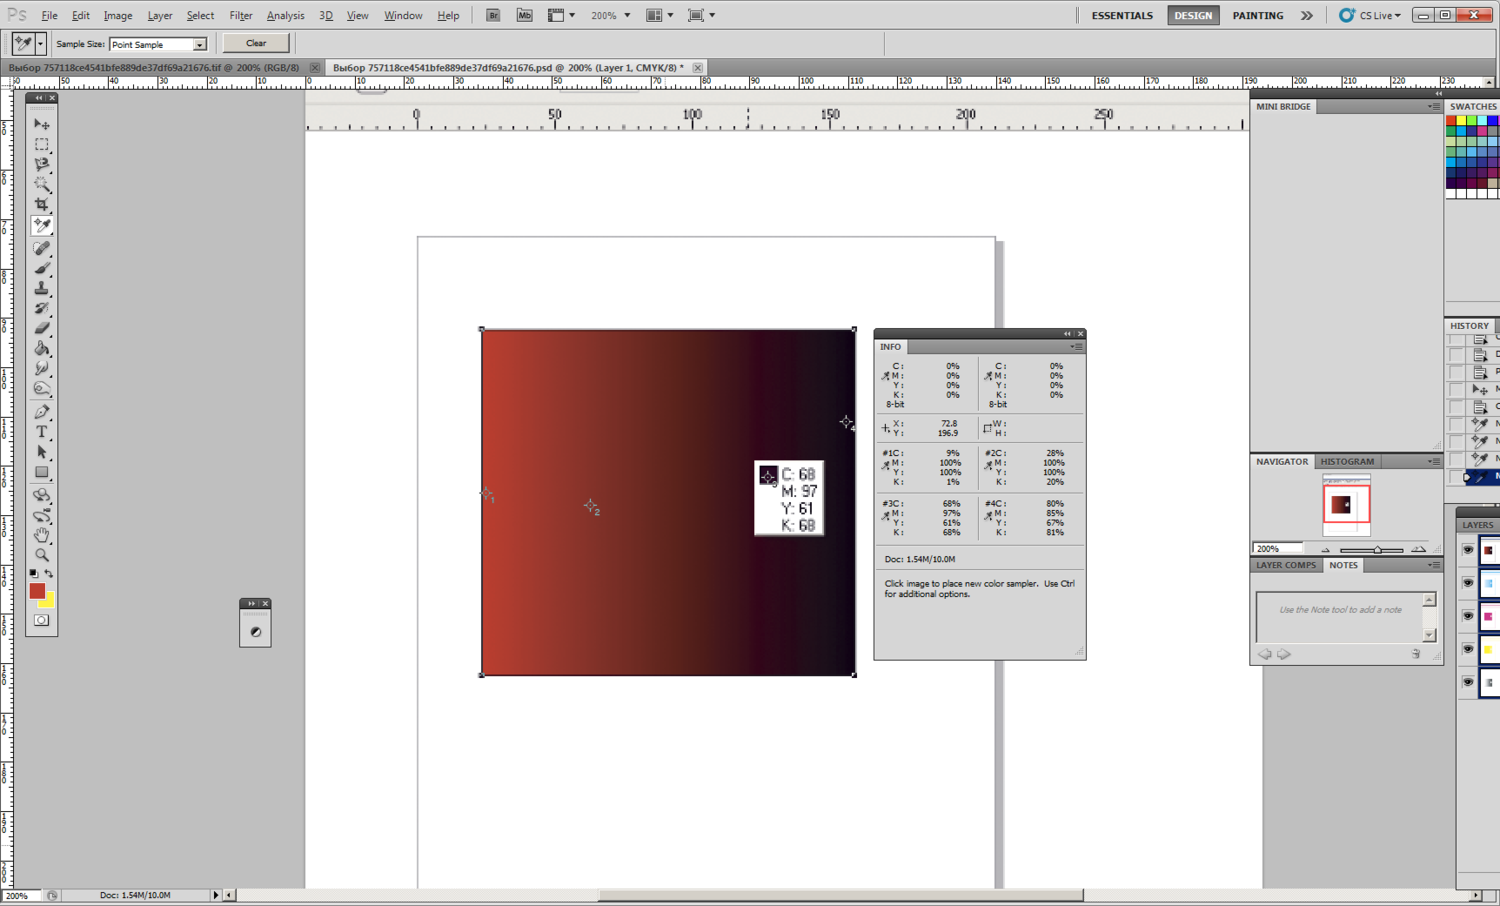
Task: Select the 3D Camera Rotate tool
Action: 42,515
